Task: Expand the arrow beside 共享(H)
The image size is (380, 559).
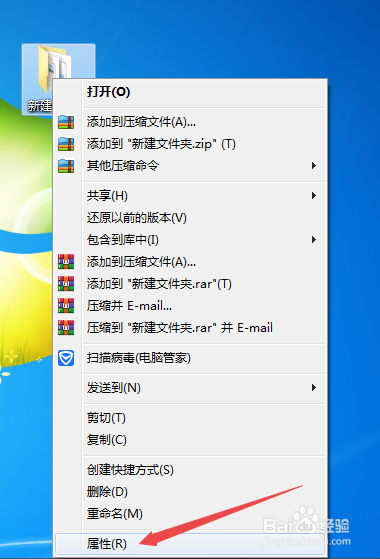Action: [314, 196]
